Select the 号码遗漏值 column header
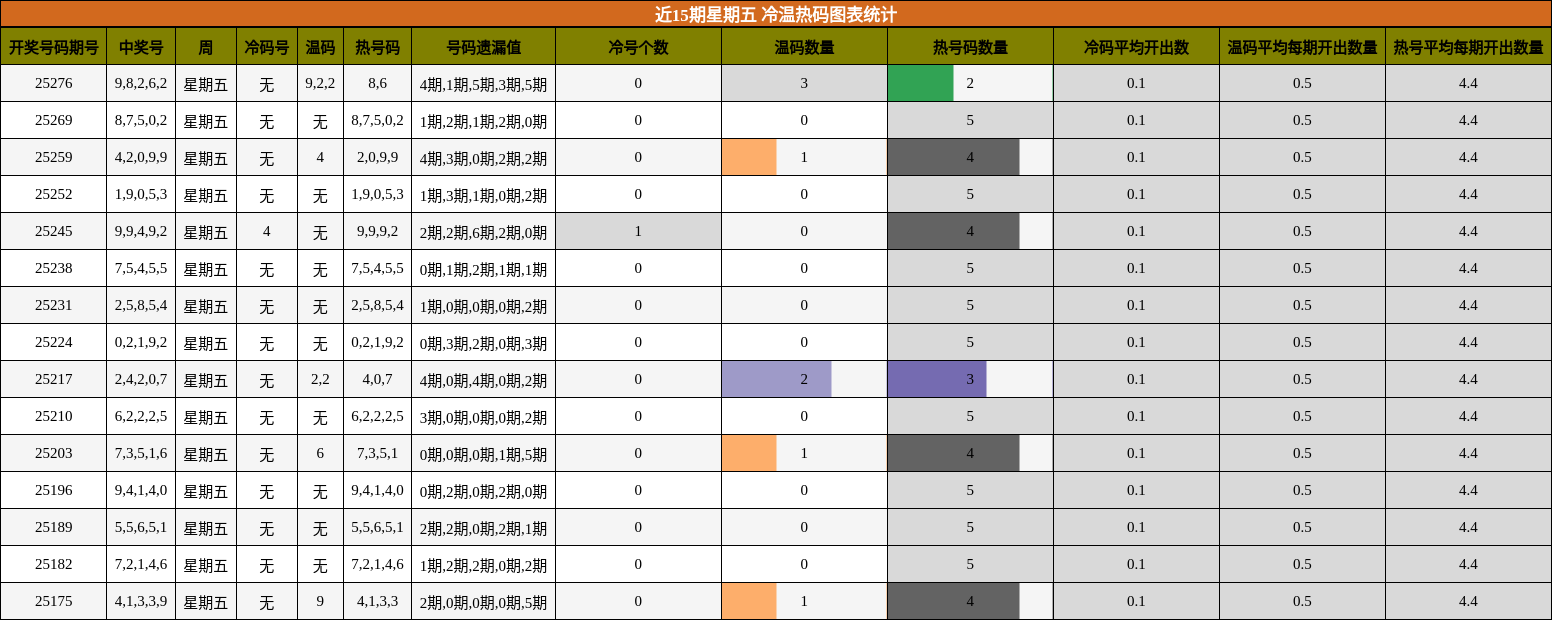 (x=483, y=47)
